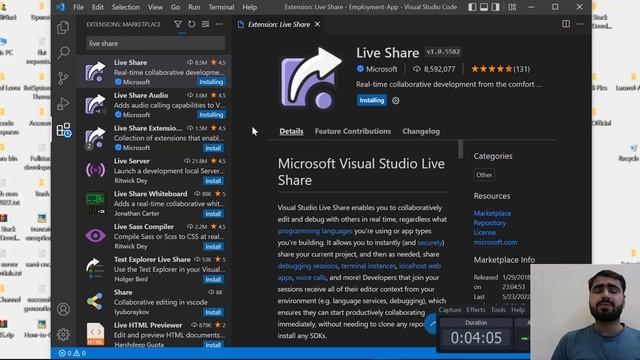
Task: Select the Live Server extension icon
Action: point(95,170)
